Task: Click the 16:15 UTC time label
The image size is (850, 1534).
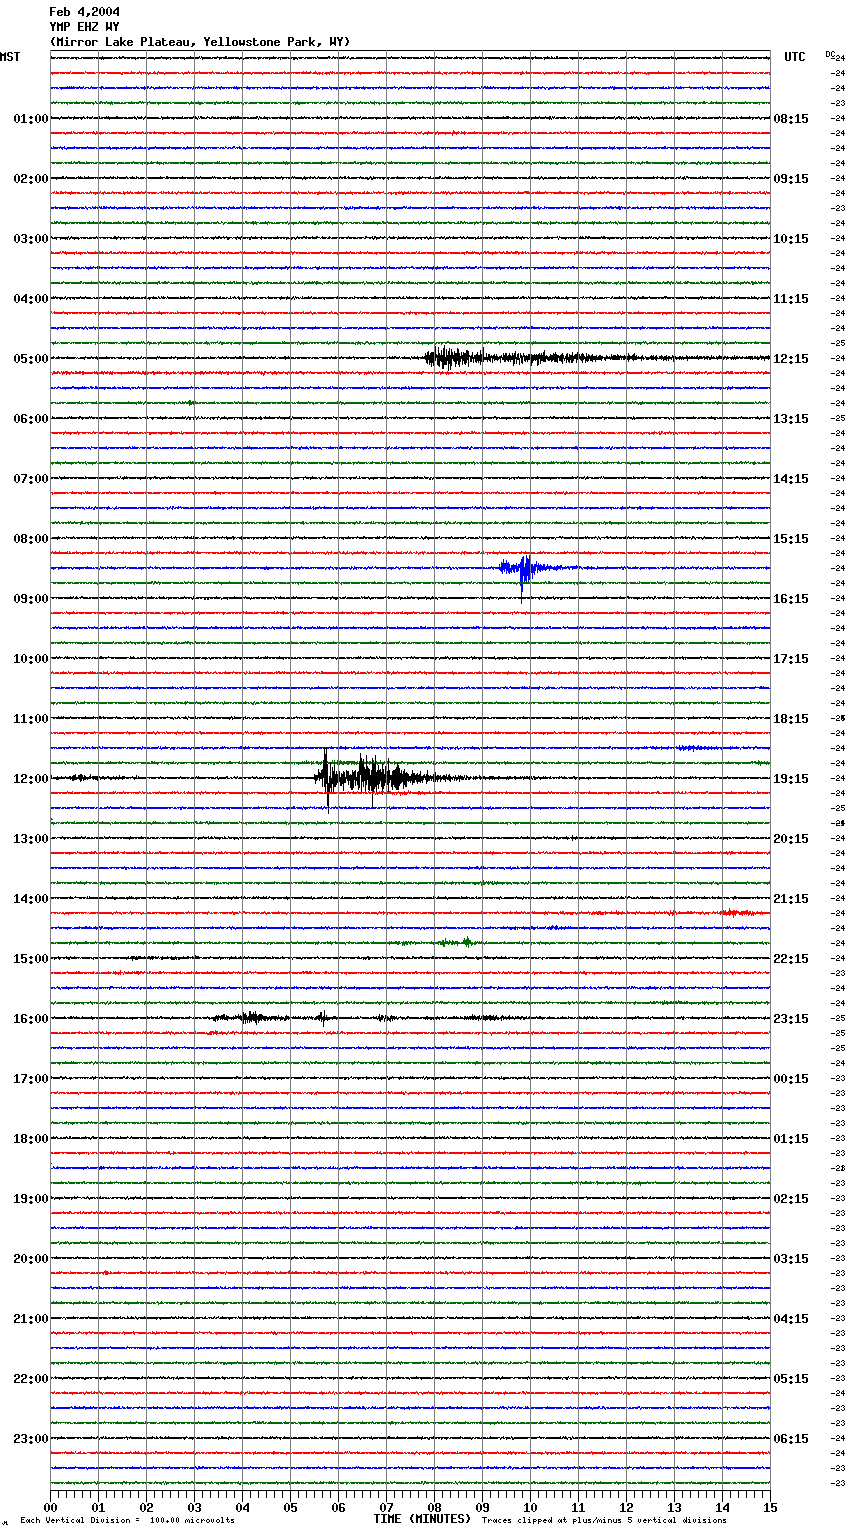Action: (791, 599)
